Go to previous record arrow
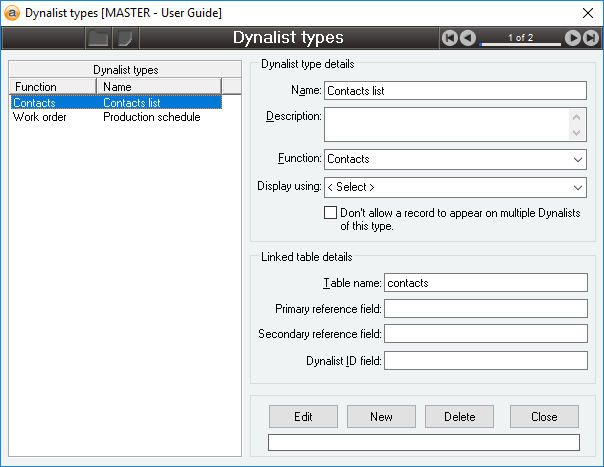The height and width of the screenshot is (467, 604). pyautogui.click(x=468, y=38)
